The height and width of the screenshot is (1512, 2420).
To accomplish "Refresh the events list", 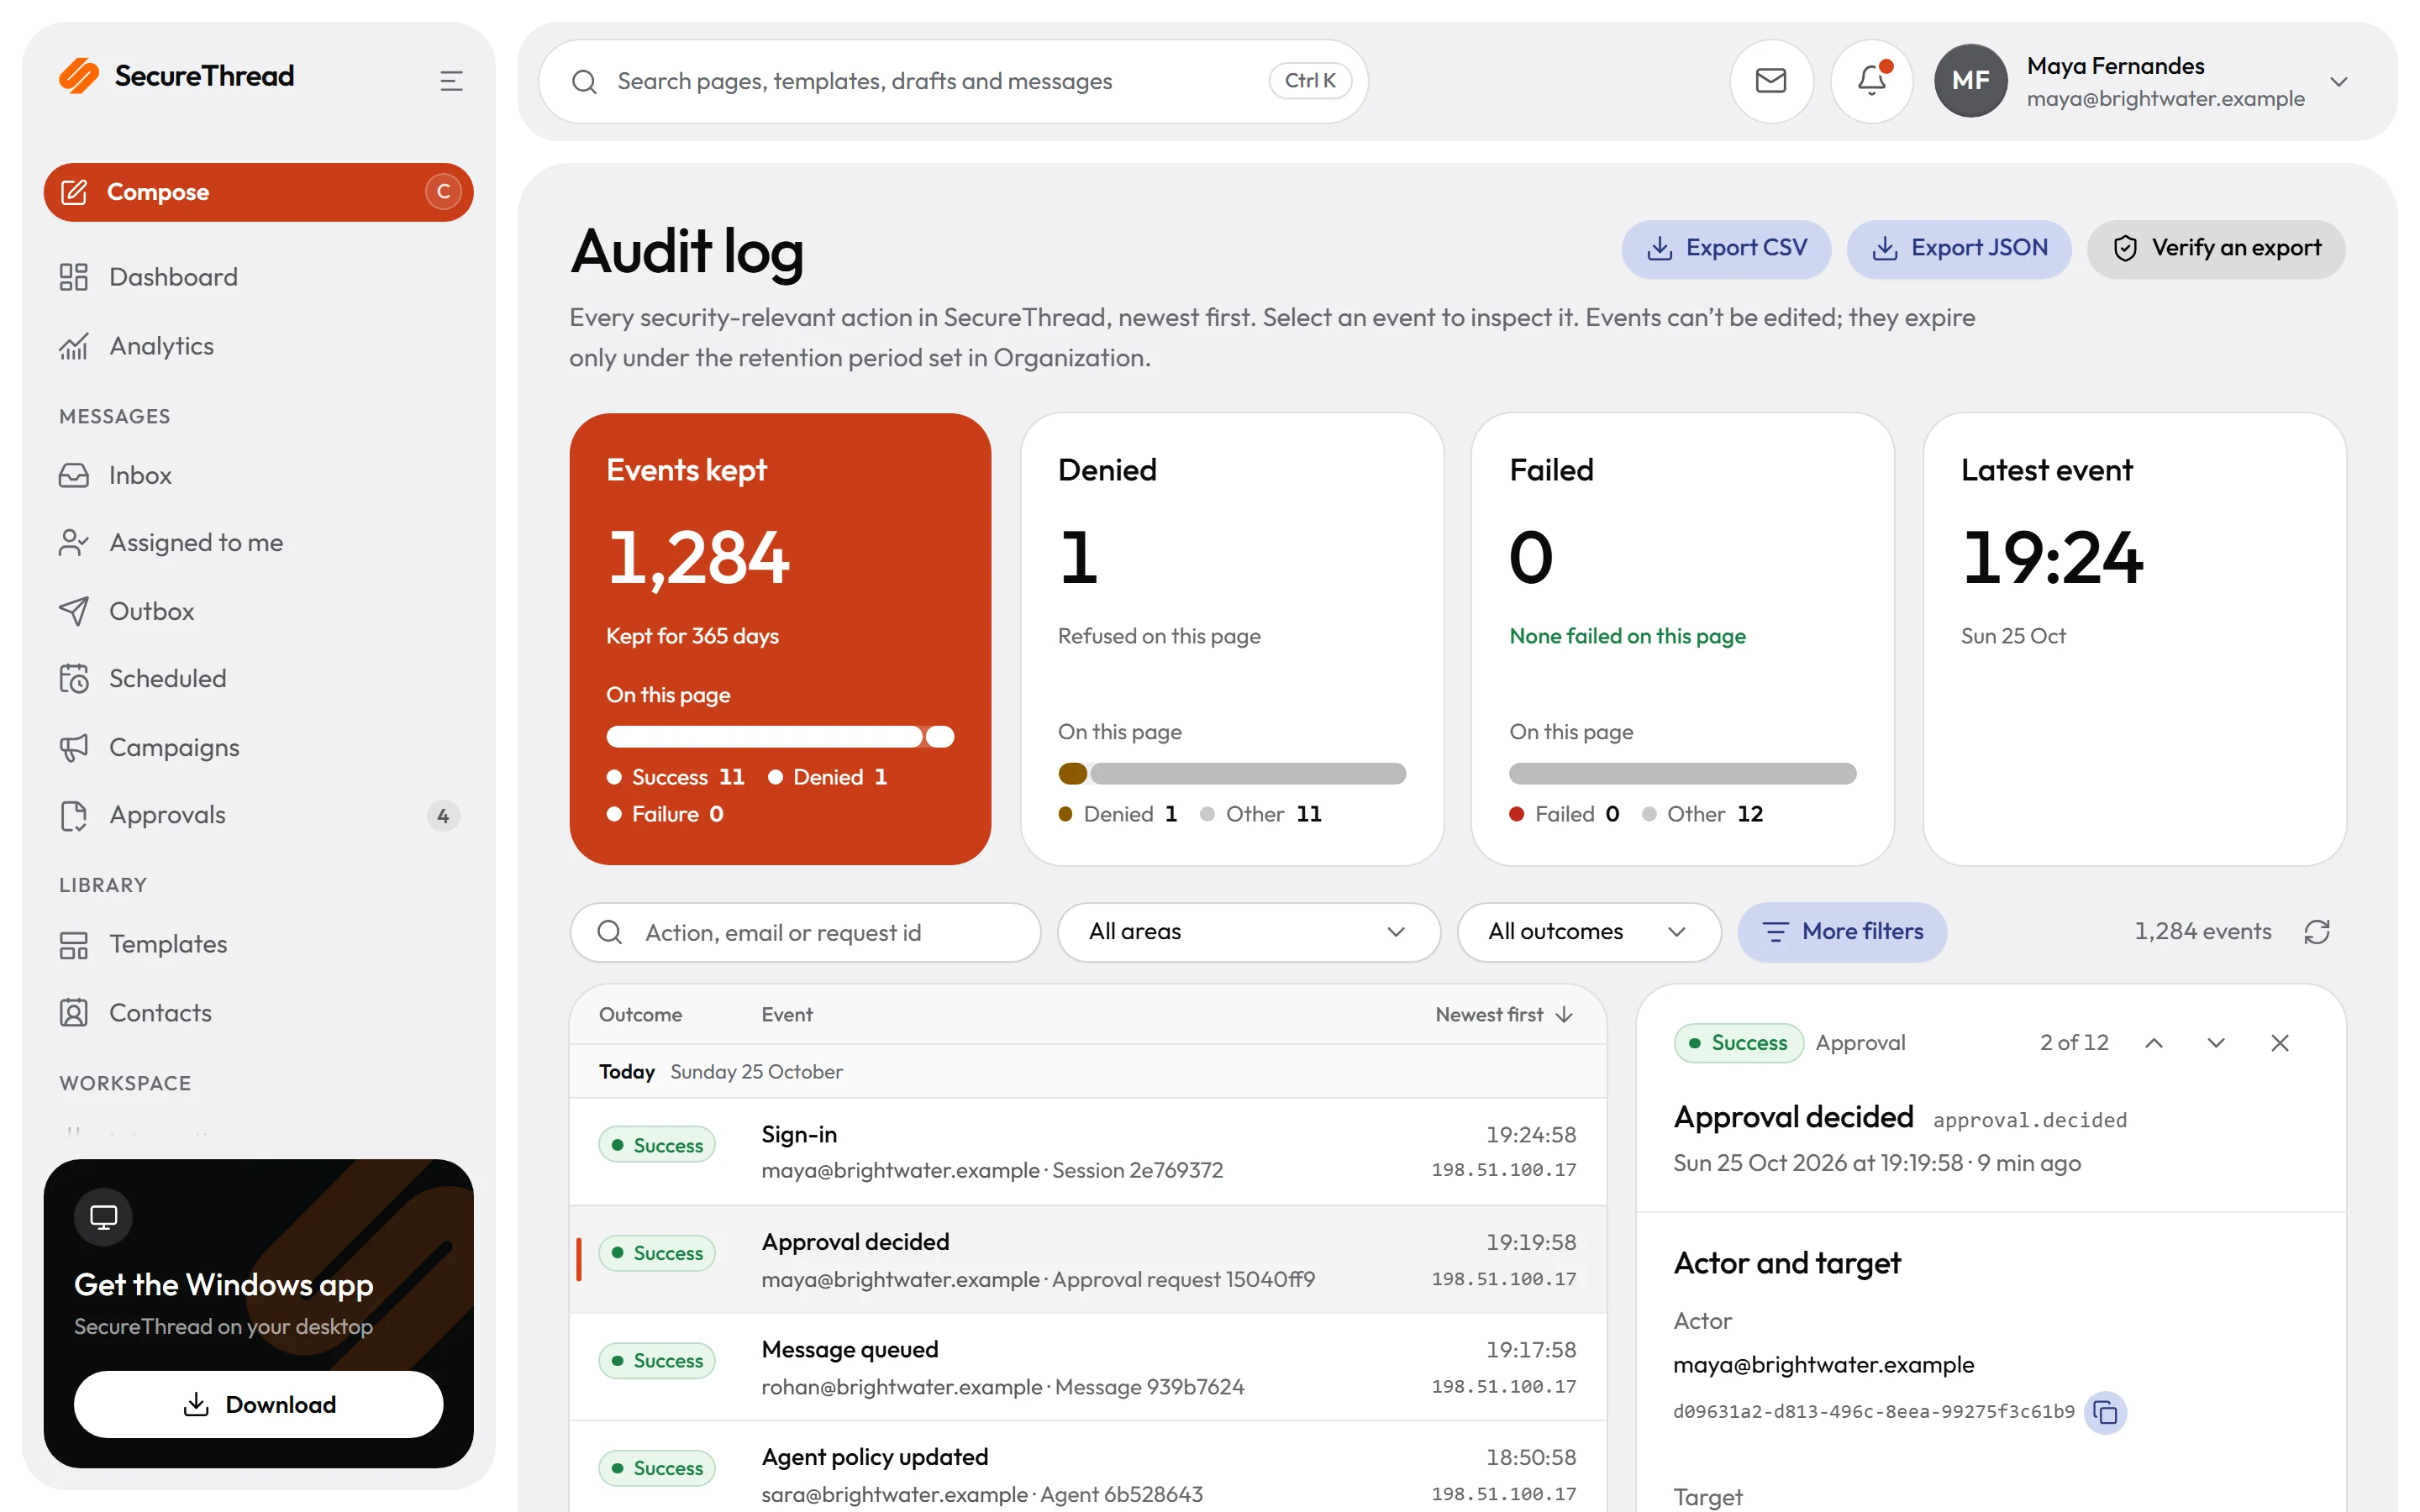I will click(2317, 932).
